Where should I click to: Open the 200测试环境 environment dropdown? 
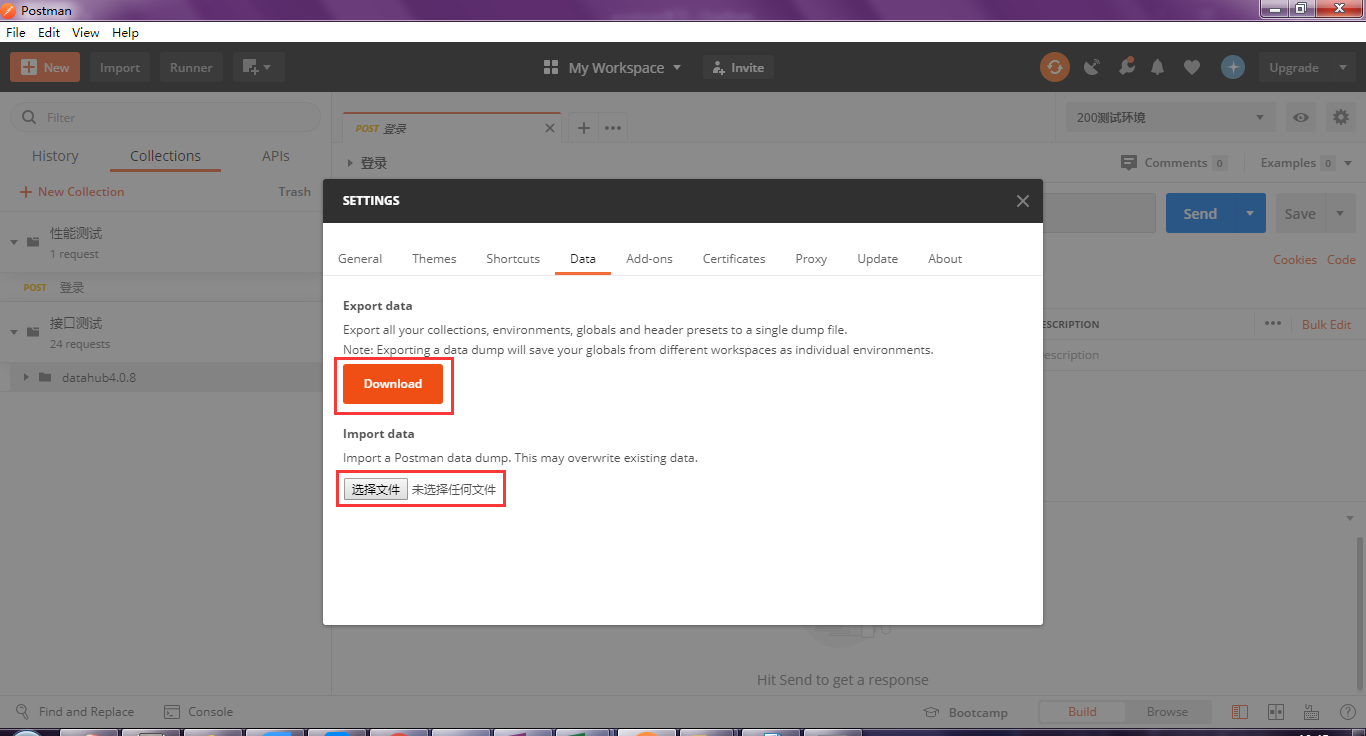[x=1170, y=117]
